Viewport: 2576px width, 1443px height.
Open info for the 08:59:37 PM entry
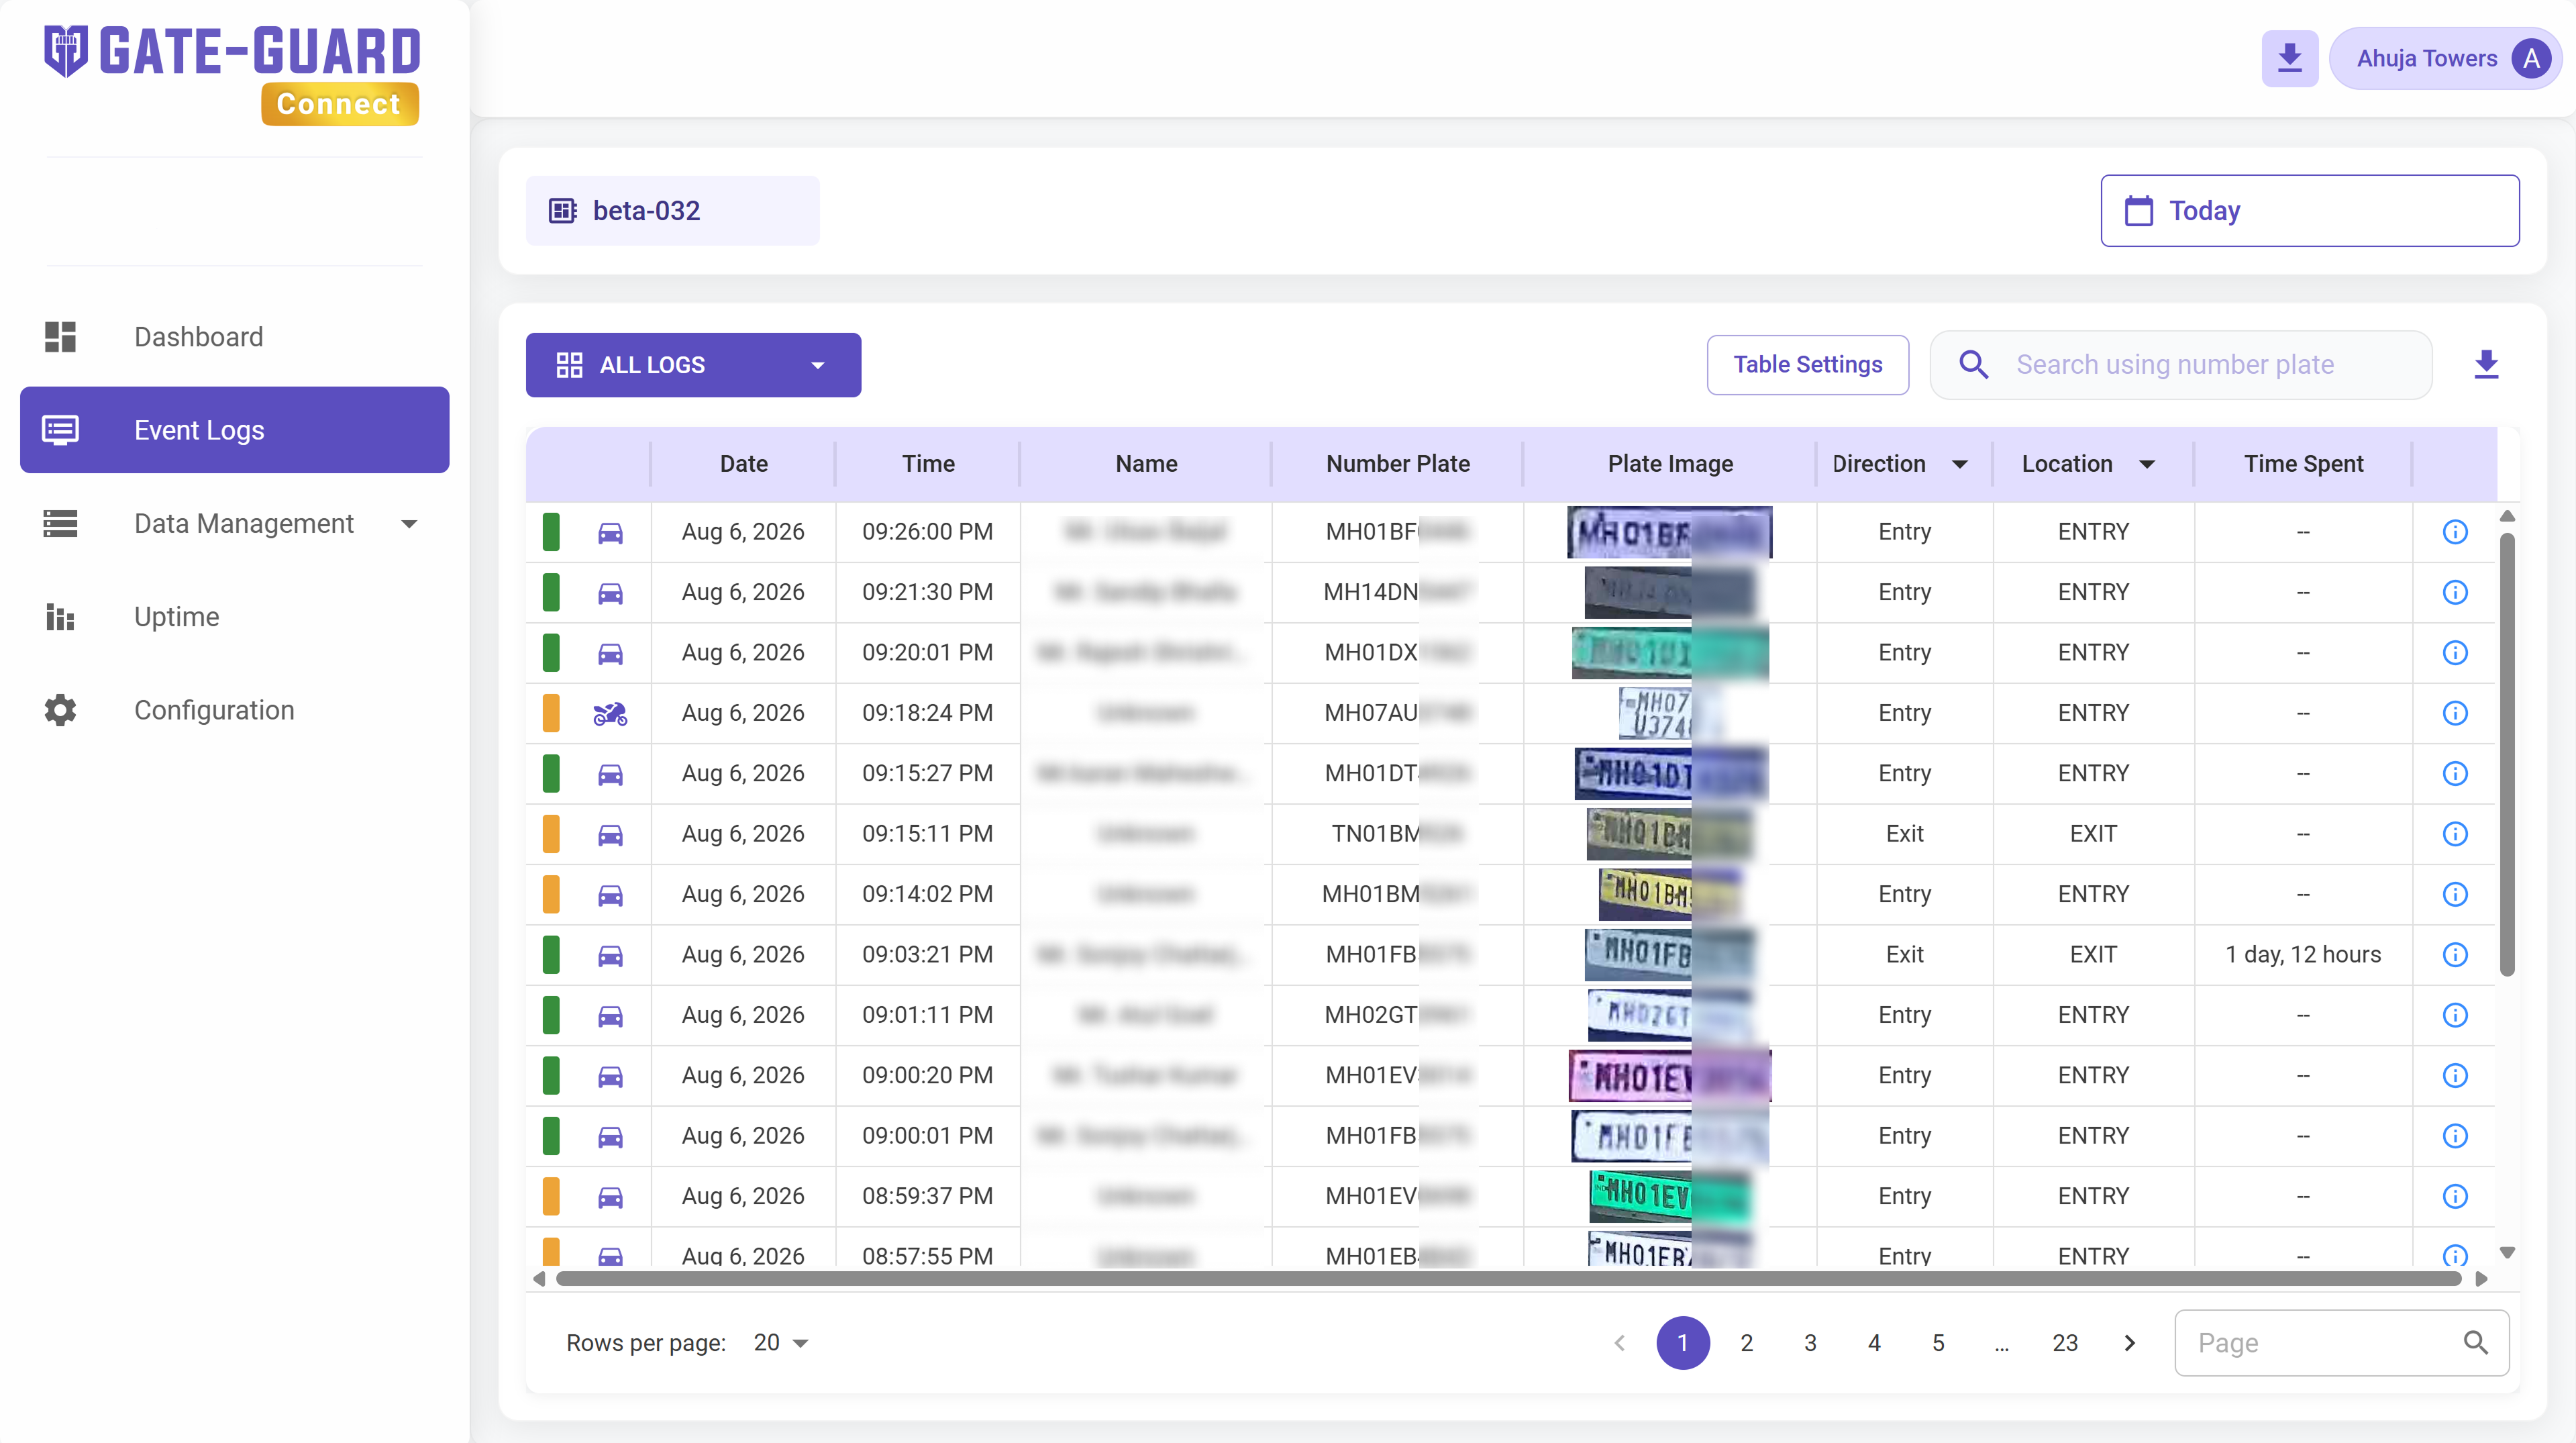point(2455,1196)
